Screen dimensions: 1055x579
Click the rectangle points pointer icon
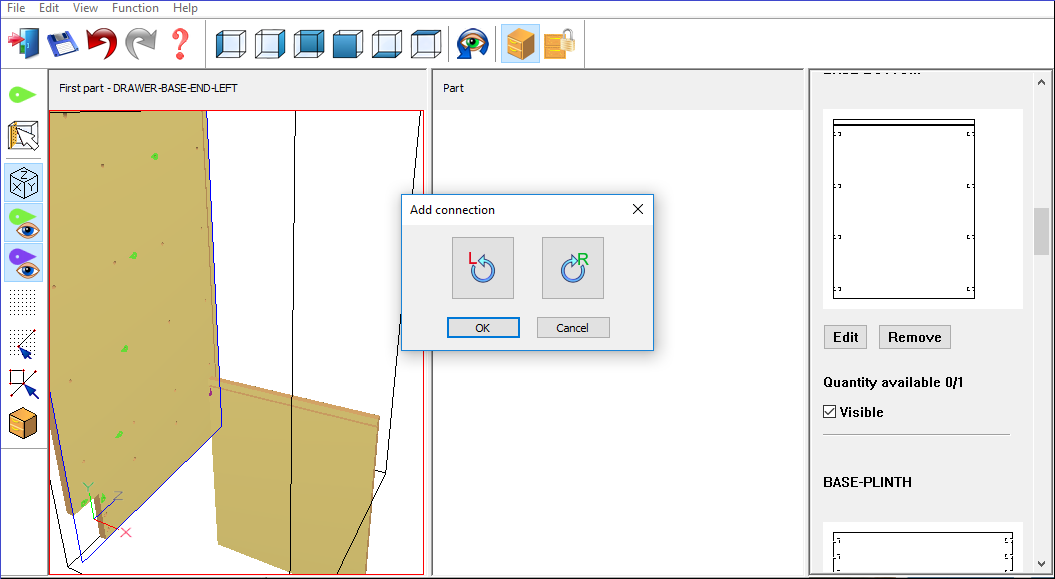click(x=24, y=383)
